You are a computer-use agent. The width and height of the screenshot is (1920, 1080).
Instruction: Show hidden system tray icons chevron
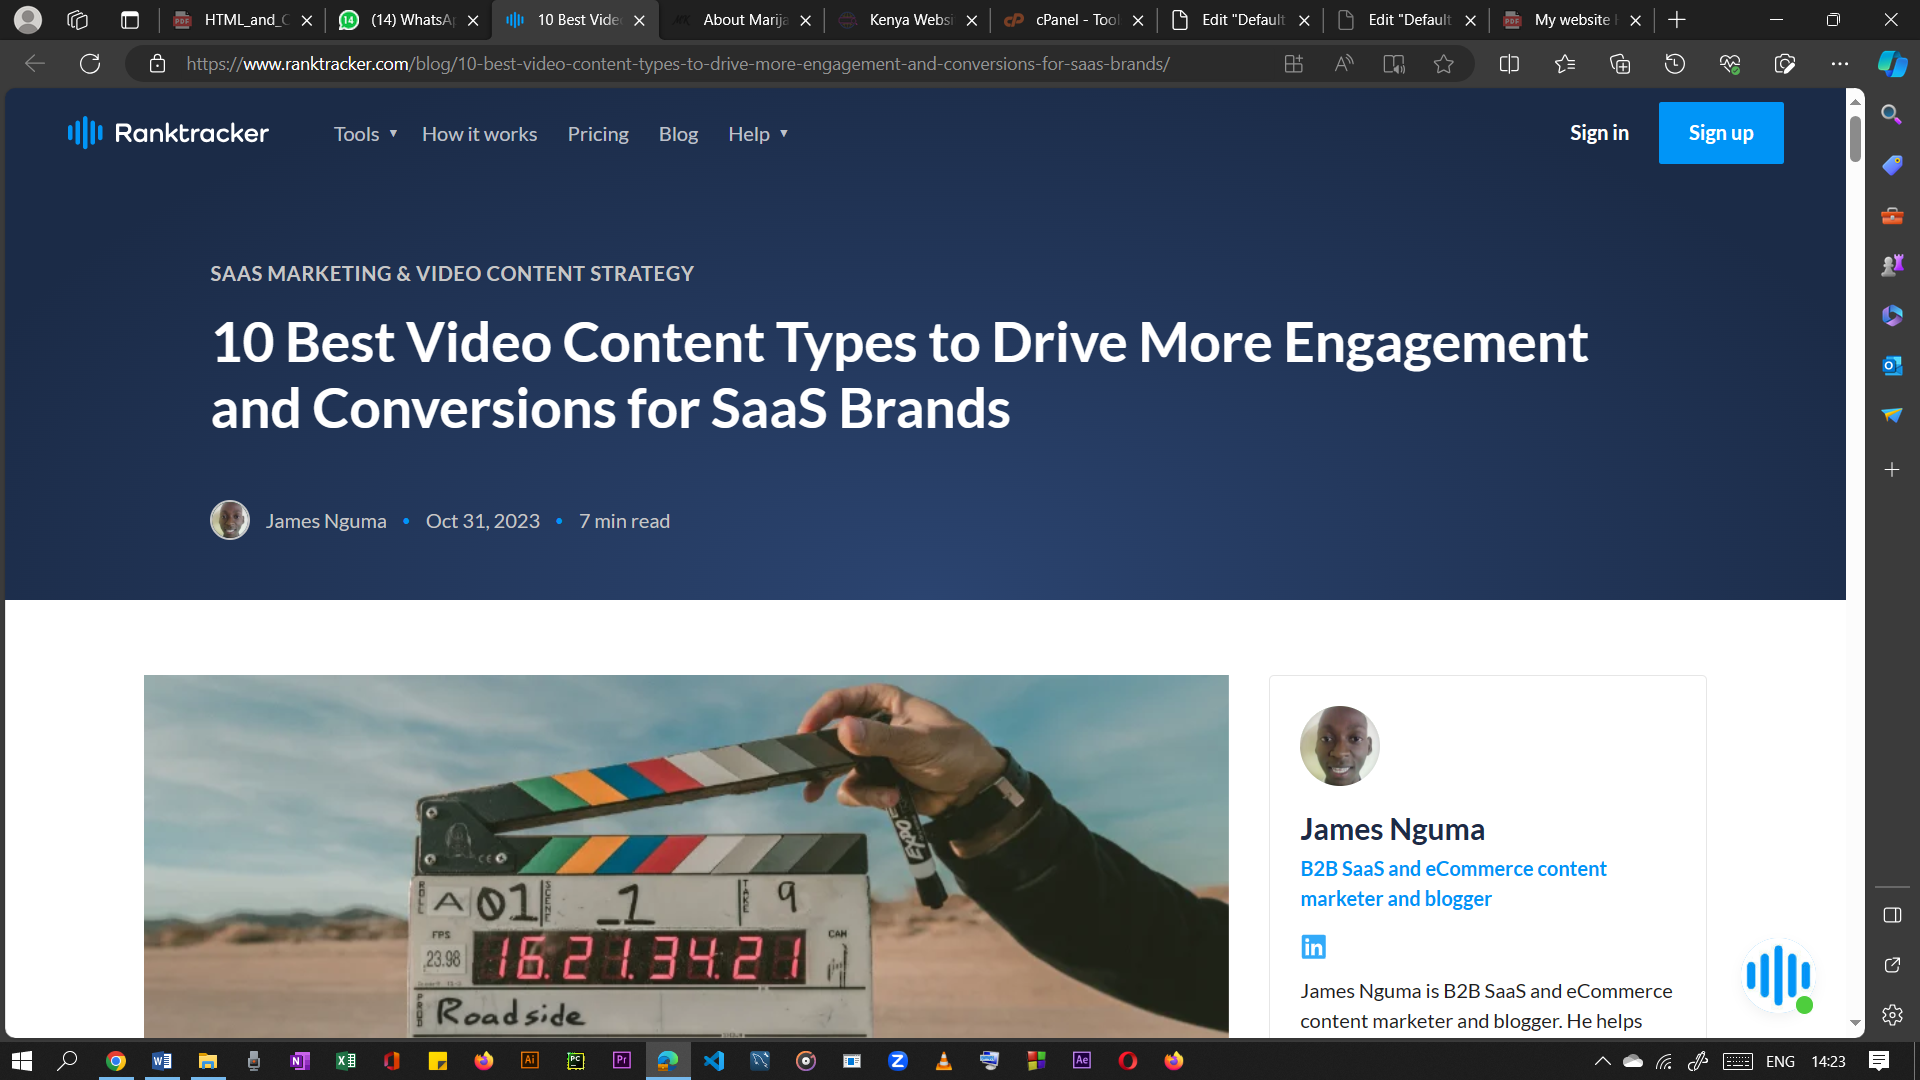click(1602, 1061)
